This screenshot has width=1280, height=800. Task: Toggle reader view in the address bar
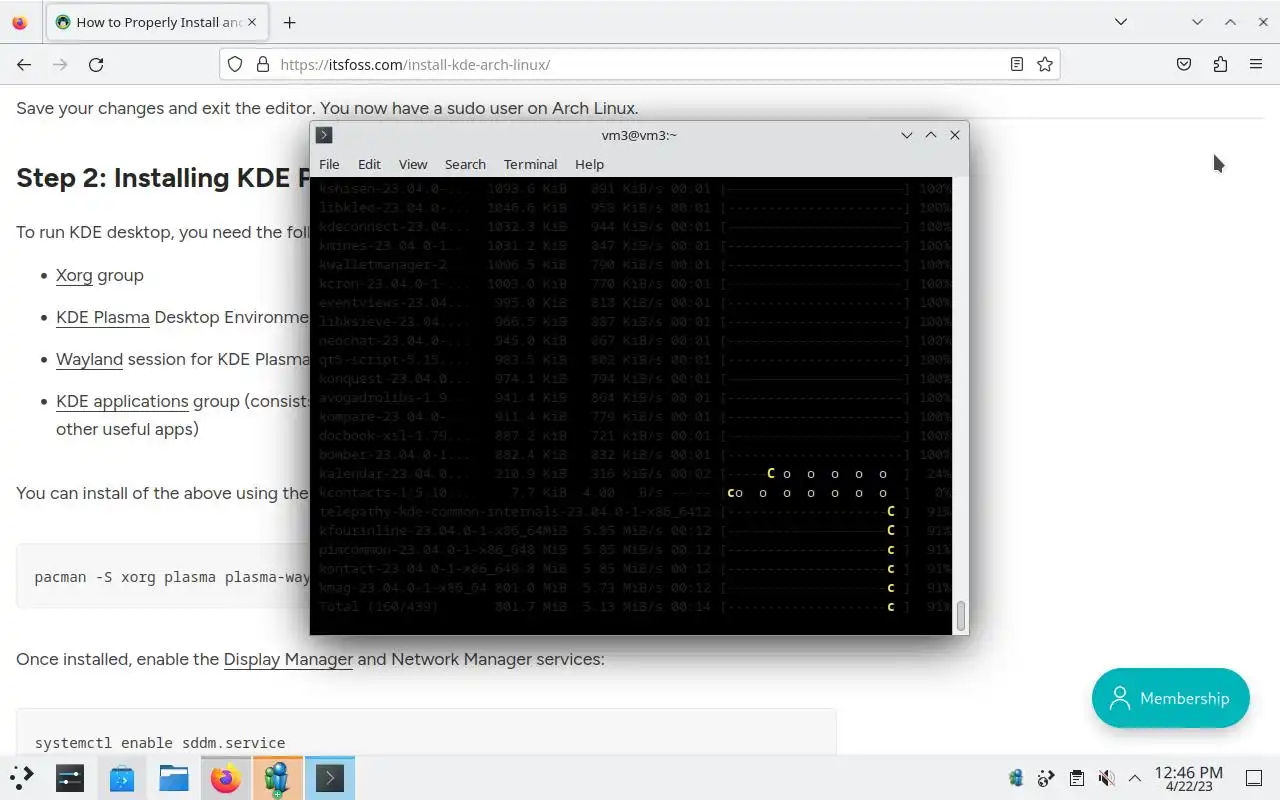click(x=1016, y=64)
